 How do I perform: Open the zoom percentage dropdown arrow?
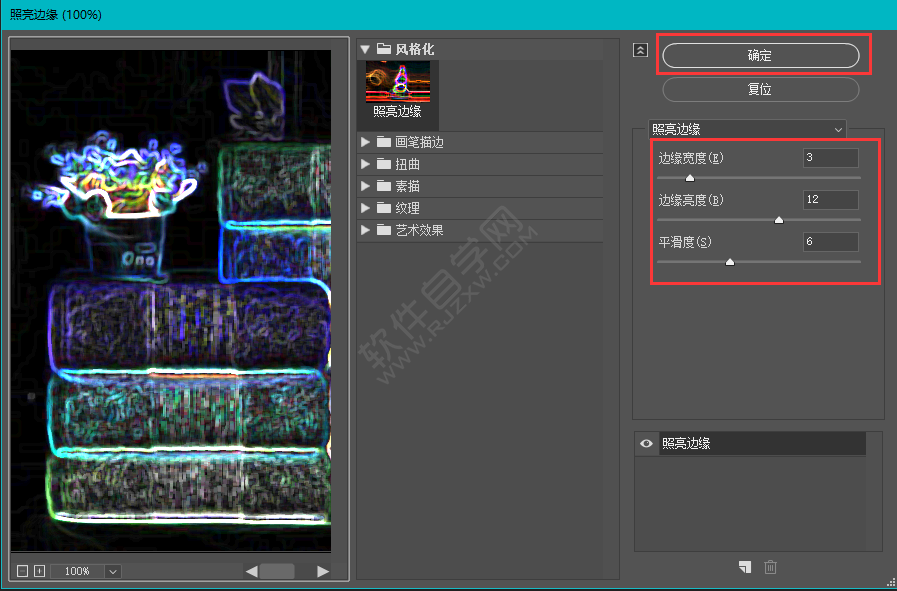point(113,571)
